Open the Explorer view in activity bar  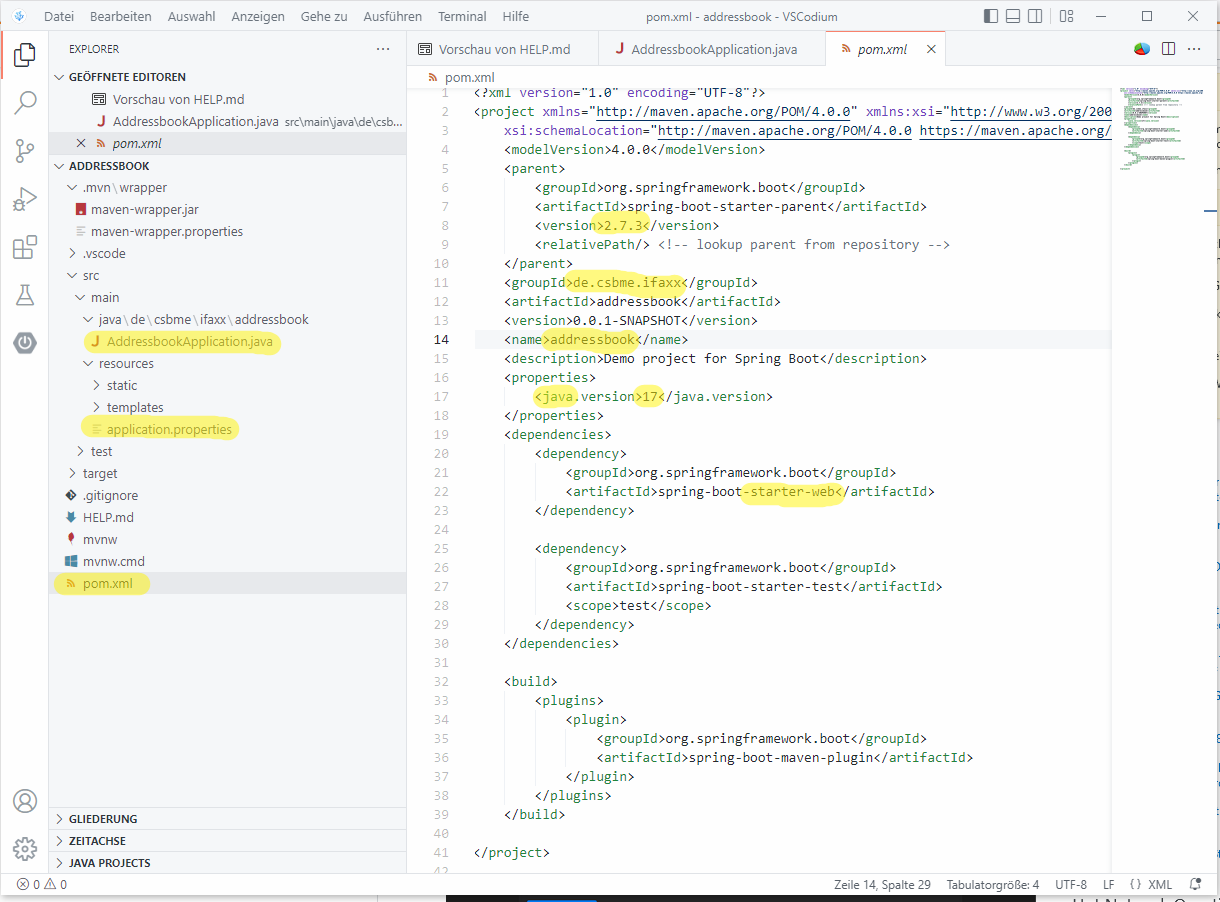[x=25, y=56]
